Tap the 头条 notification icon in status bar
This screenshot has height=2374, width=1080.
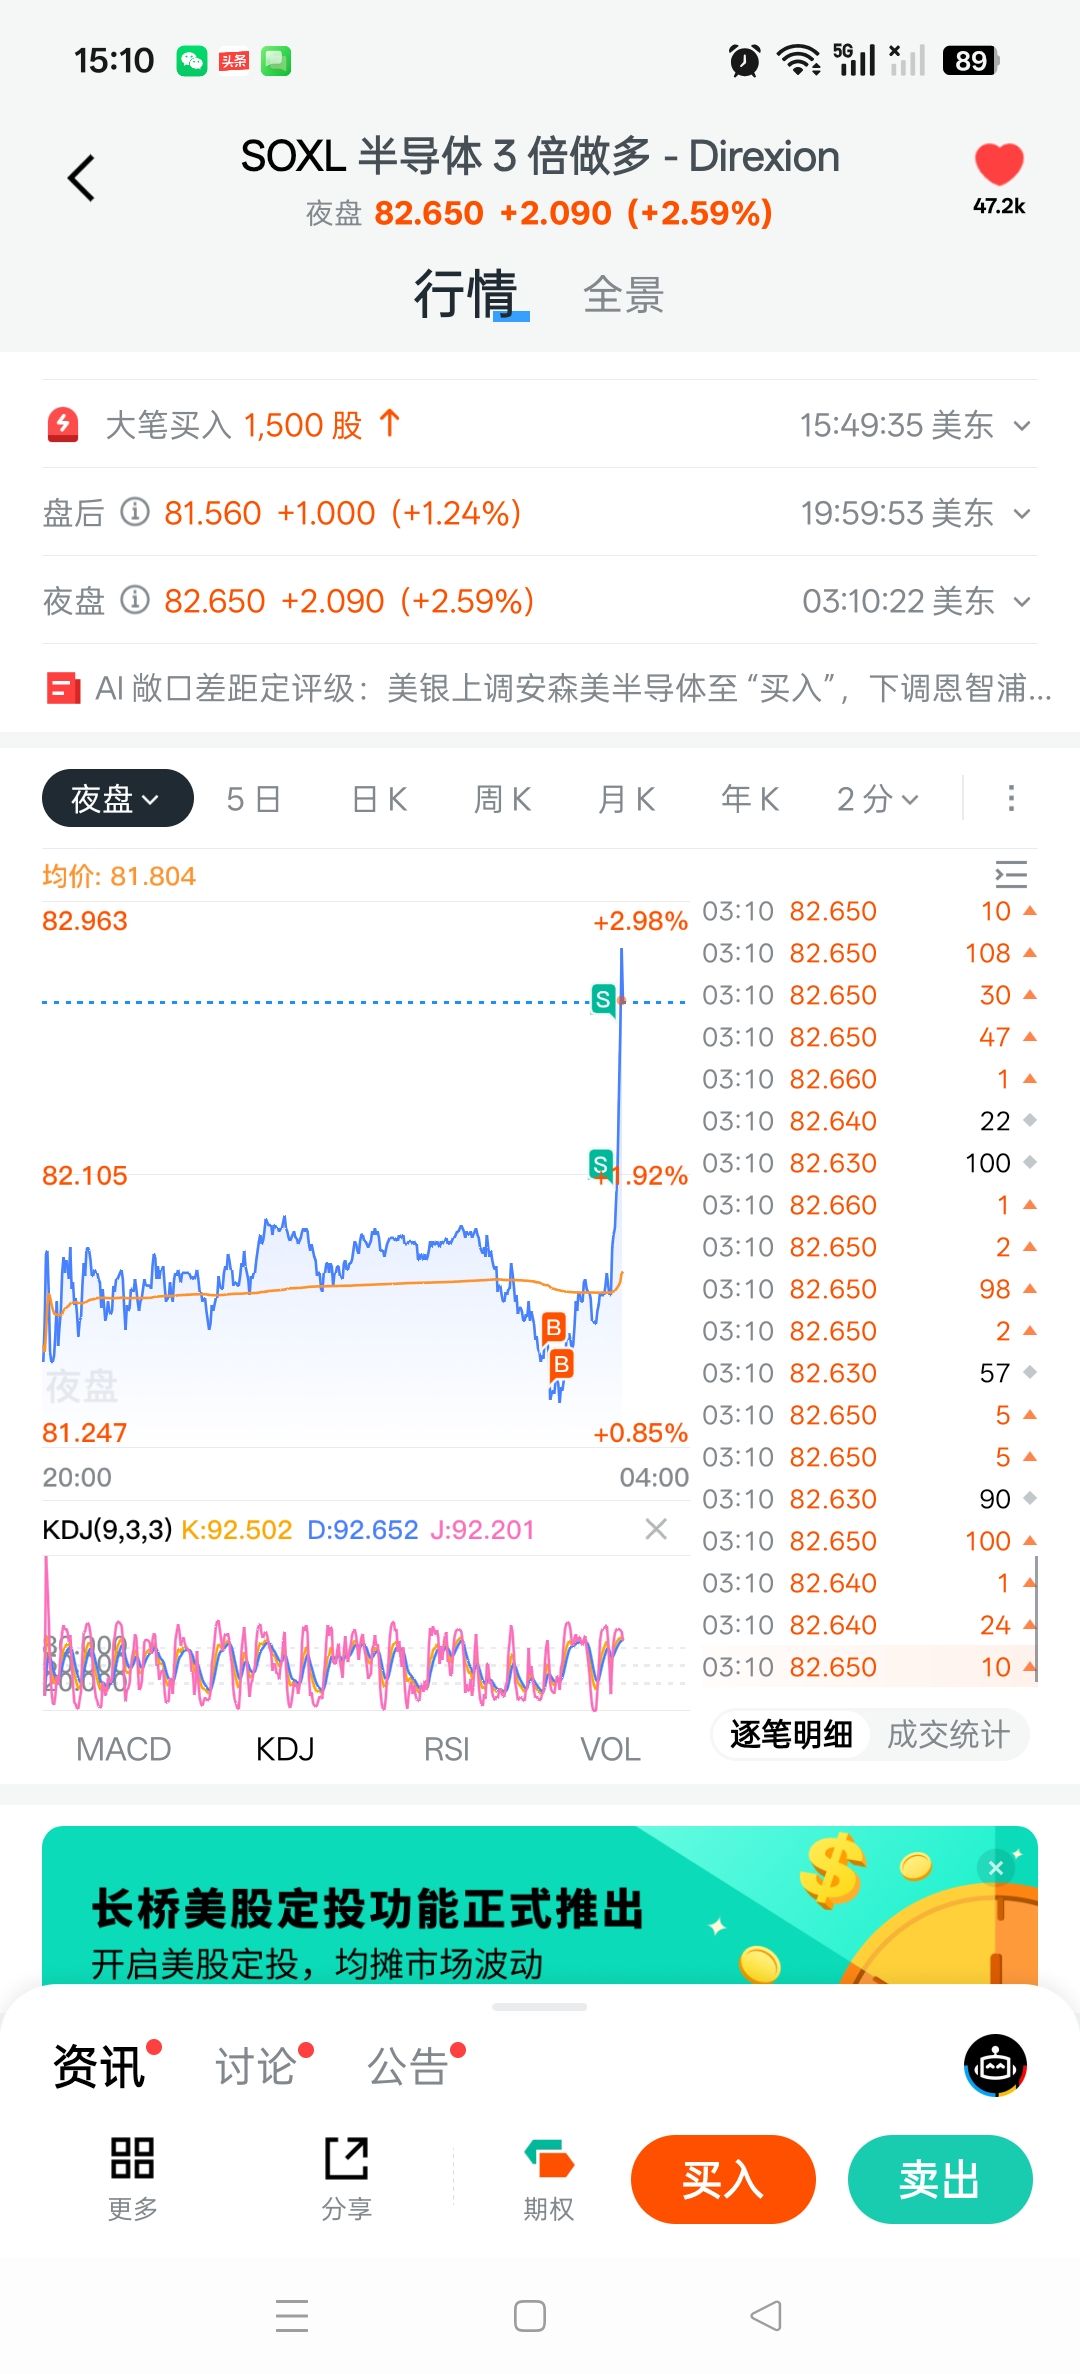234,61
